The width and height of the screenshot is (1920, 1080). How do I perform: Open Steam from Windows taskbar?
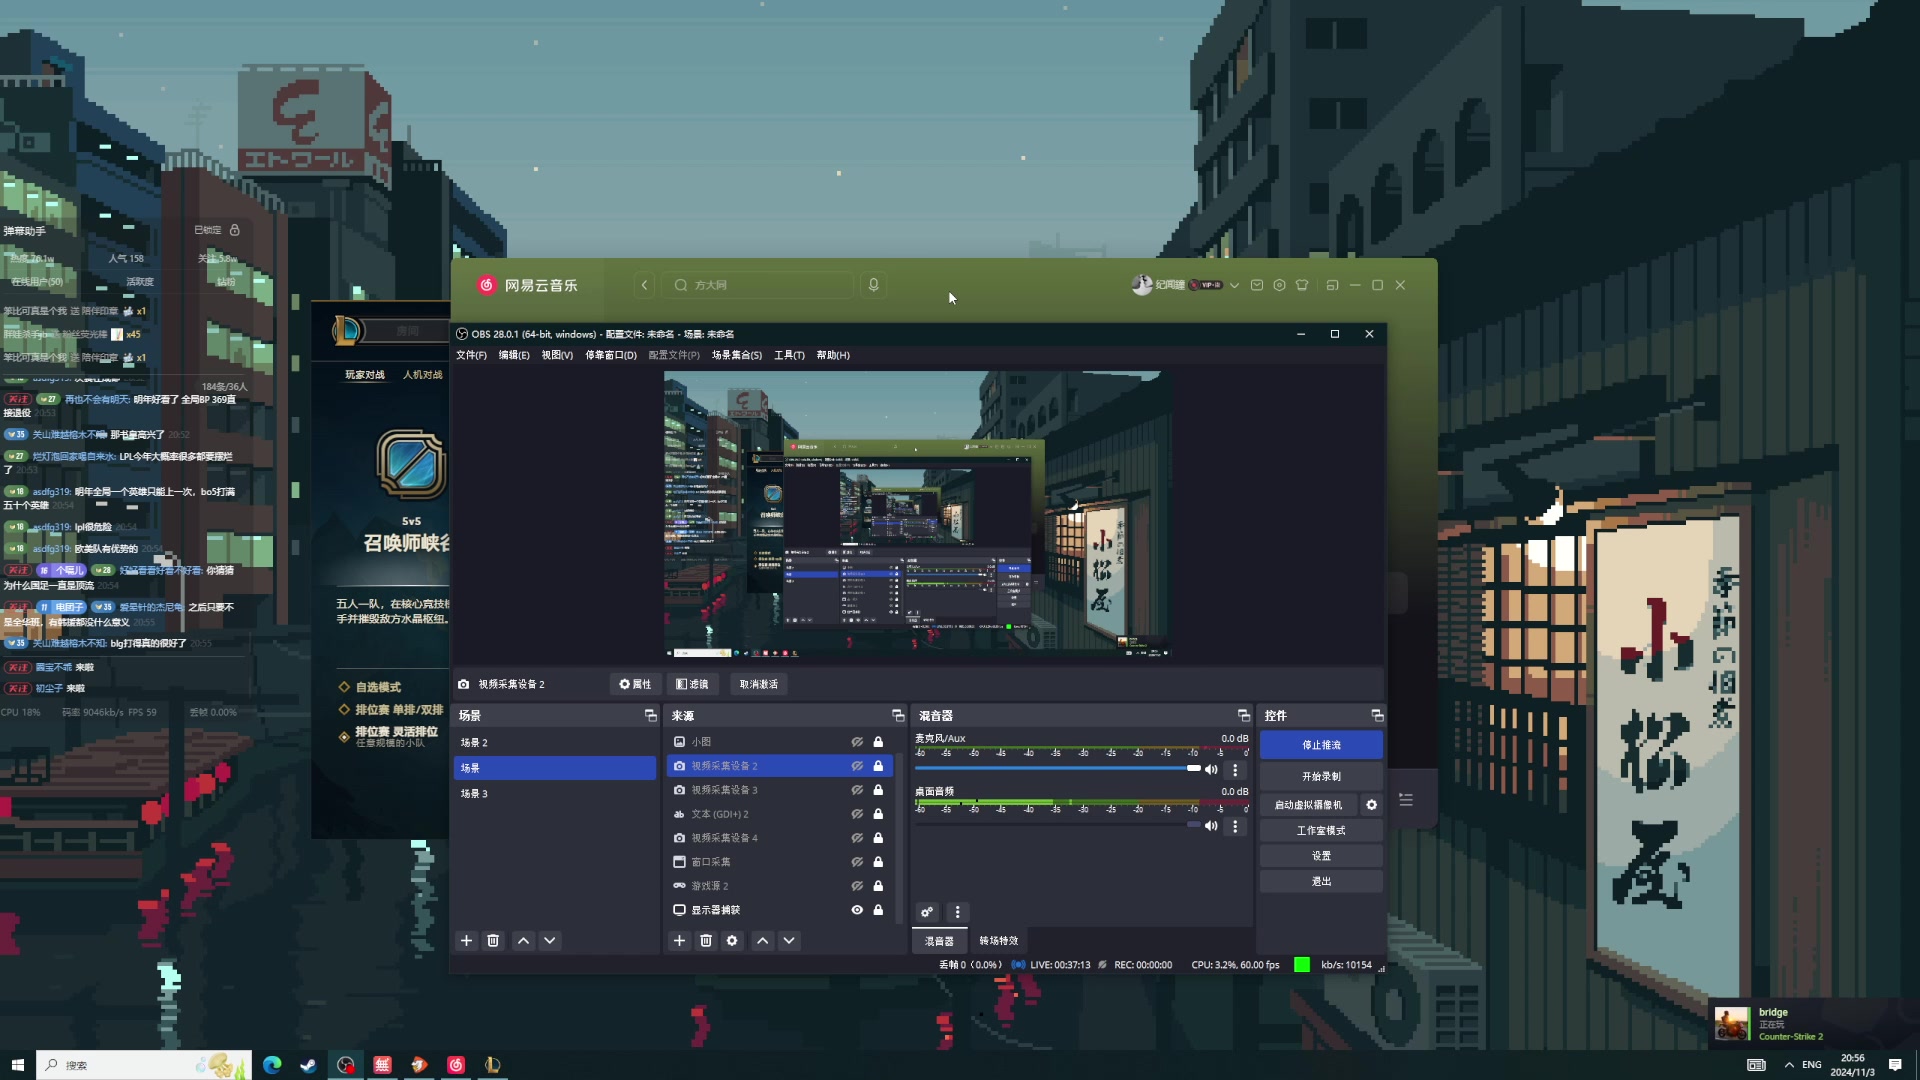(x=308, y=1065)
